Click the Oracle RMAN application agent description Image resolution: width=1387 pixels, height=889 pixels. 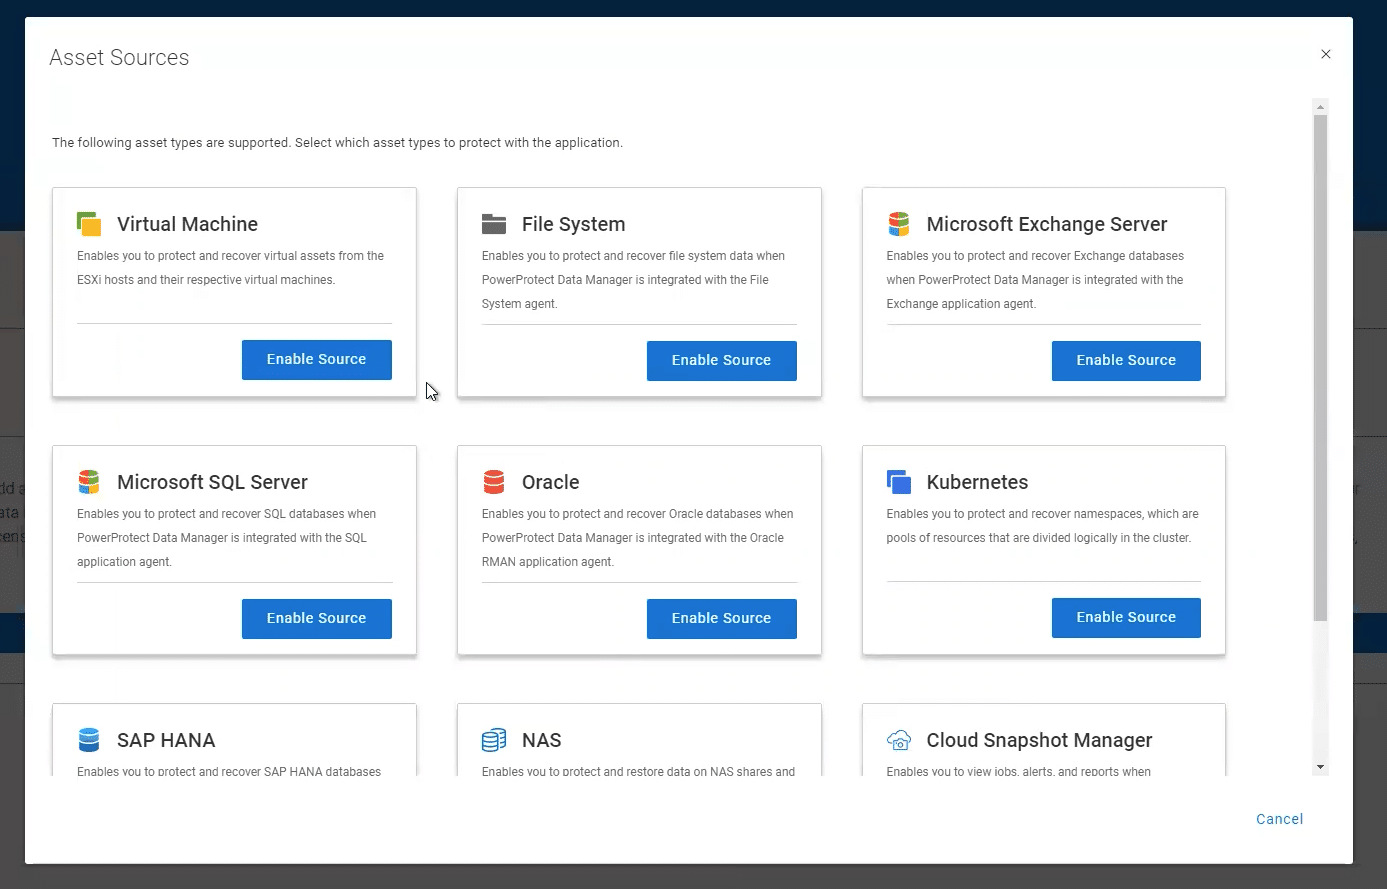coord(638,538)
